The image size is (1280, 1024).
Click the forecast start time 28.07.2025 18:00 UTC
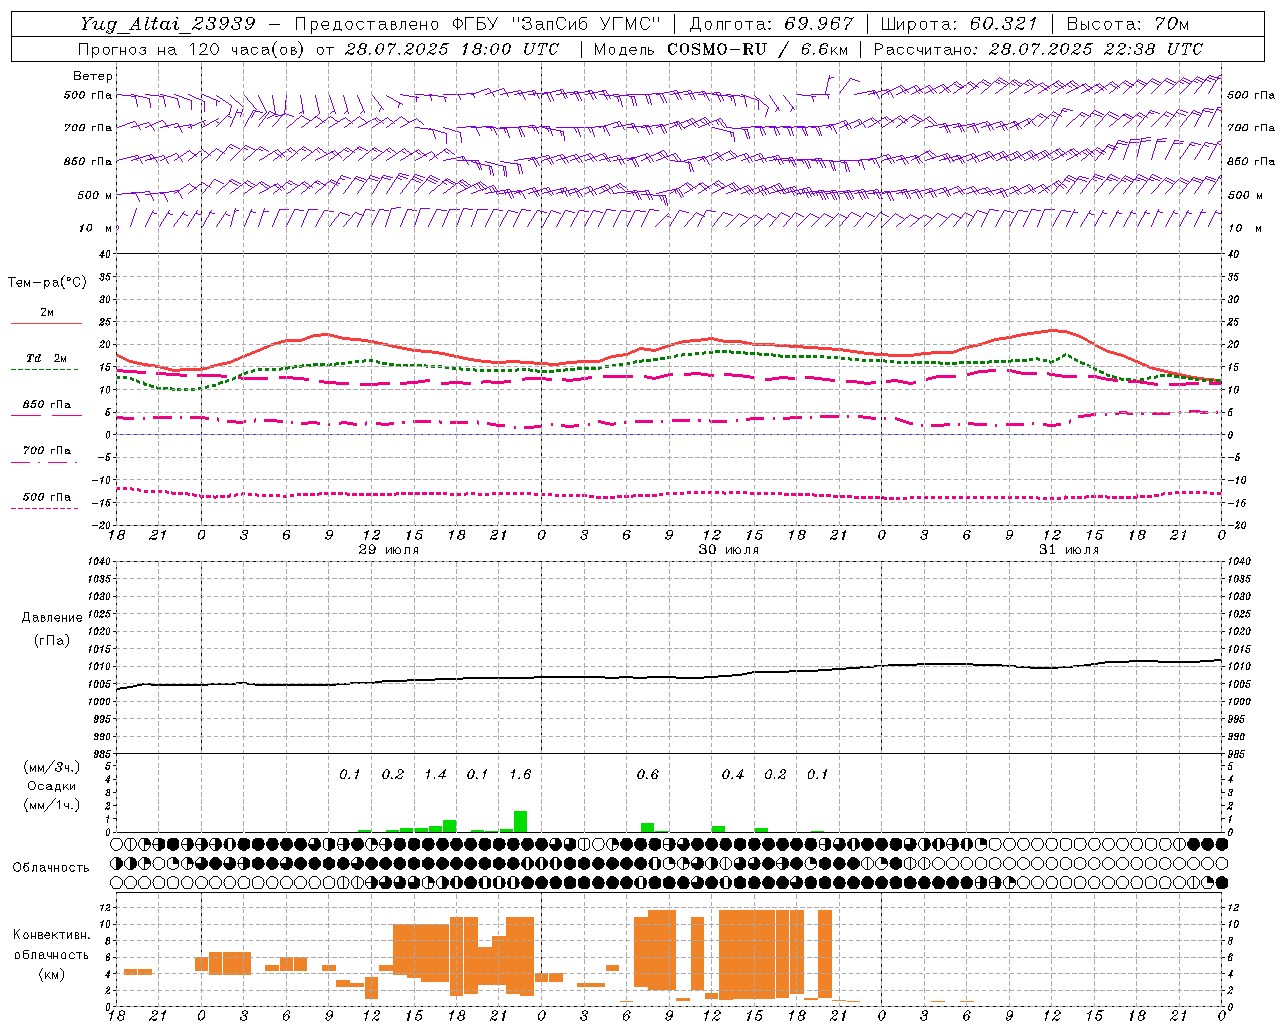pos(451,49)
